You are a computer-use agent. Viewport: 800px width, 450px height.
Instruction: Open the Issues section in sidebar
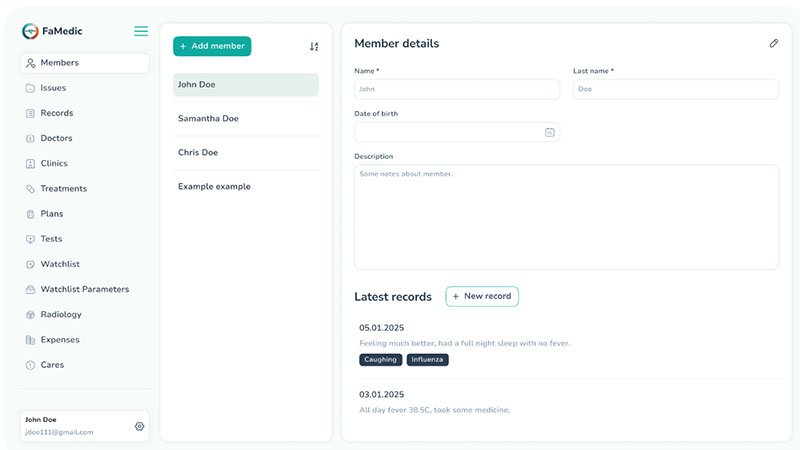coord(53,88)
